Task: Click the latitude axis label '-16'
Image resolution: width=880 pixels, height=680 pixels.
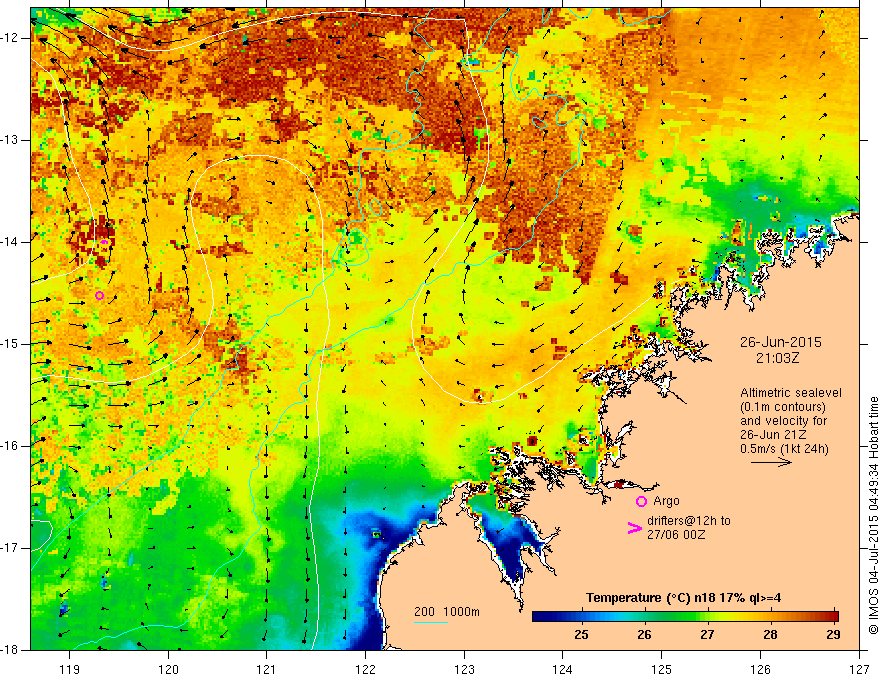Action: click(x=10, y=446)
